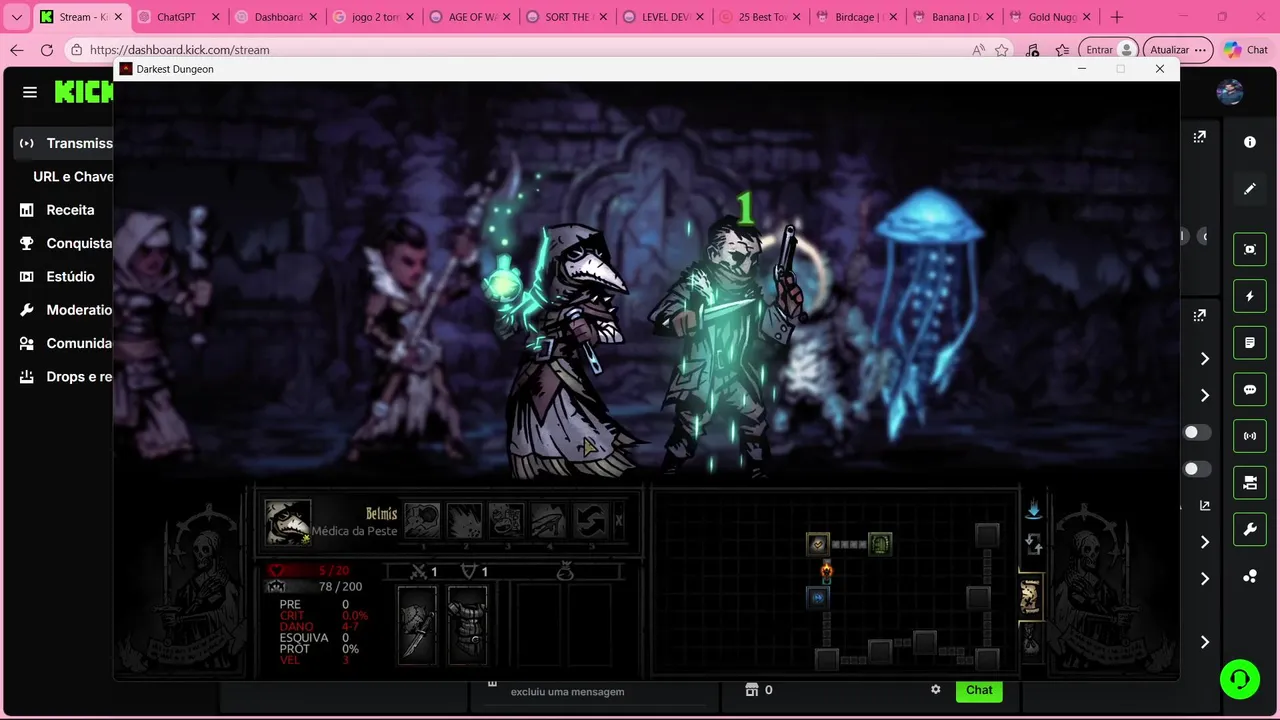1280x720 pixels.
Task: Open the browser Copilot Chat button
Action: click(1245, 50)
